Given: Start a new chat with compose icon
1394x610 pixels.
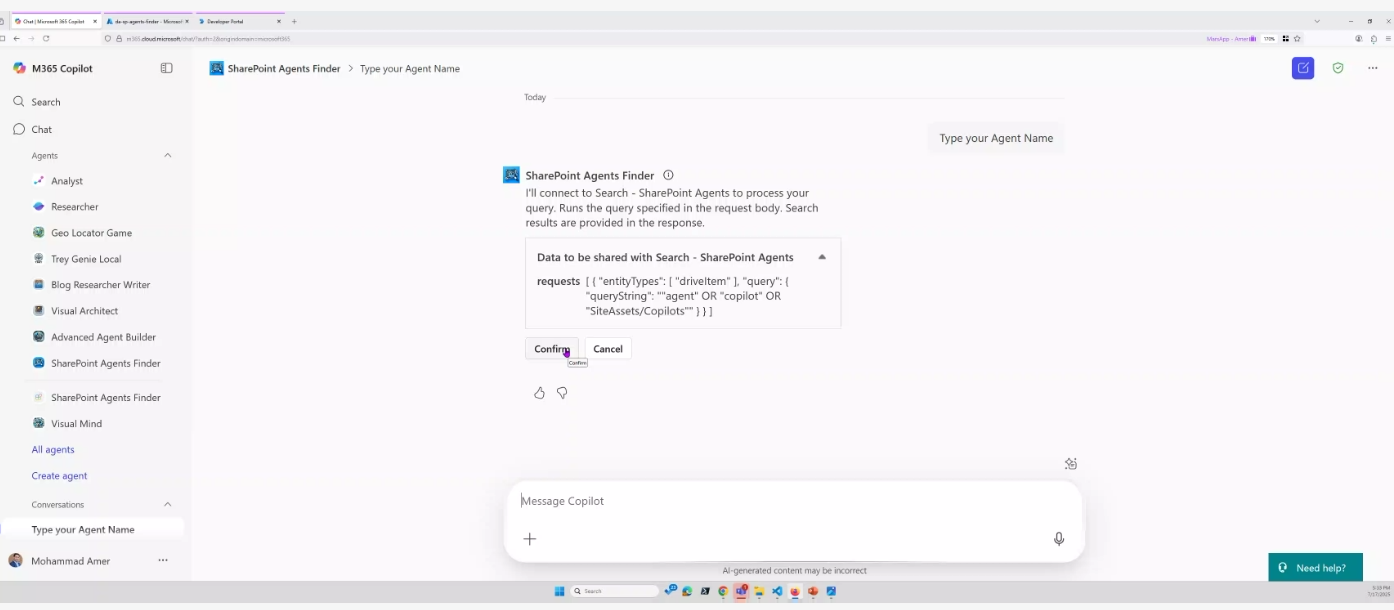Looking at the screenshot, I should (x=1302, y=68).
